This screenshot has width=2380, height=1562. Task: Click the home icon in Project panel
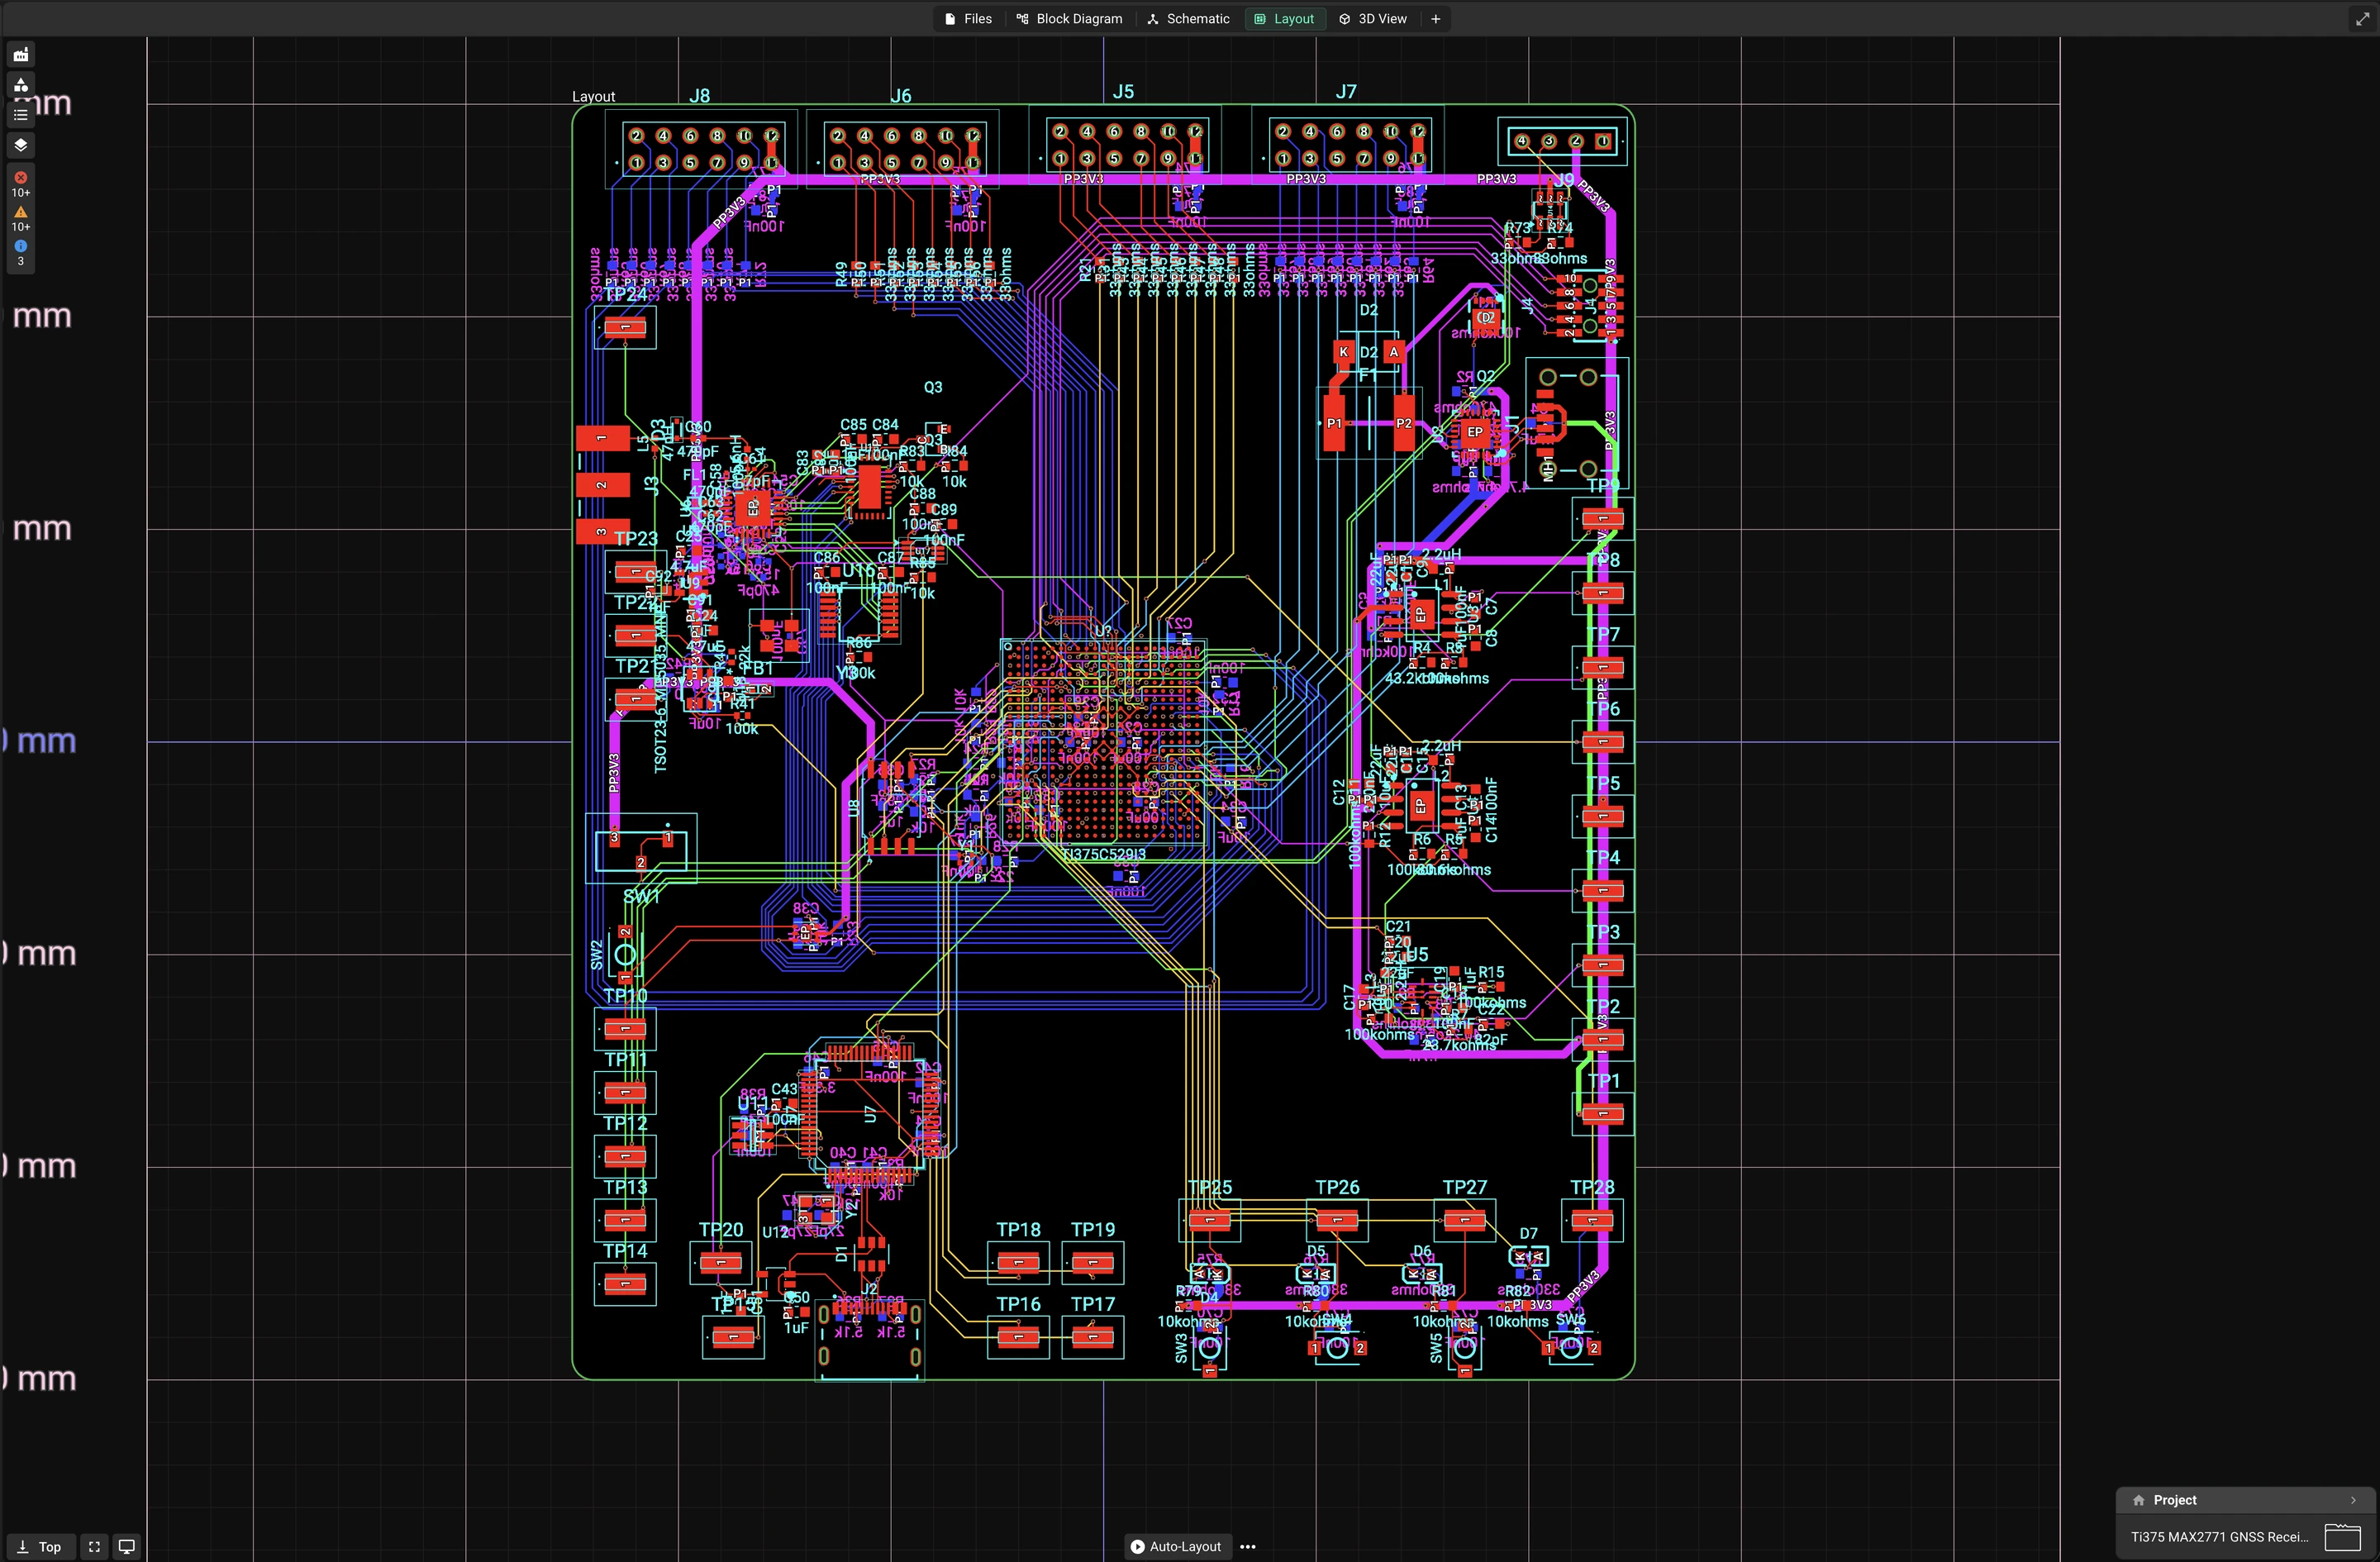coord(2138,1500)
